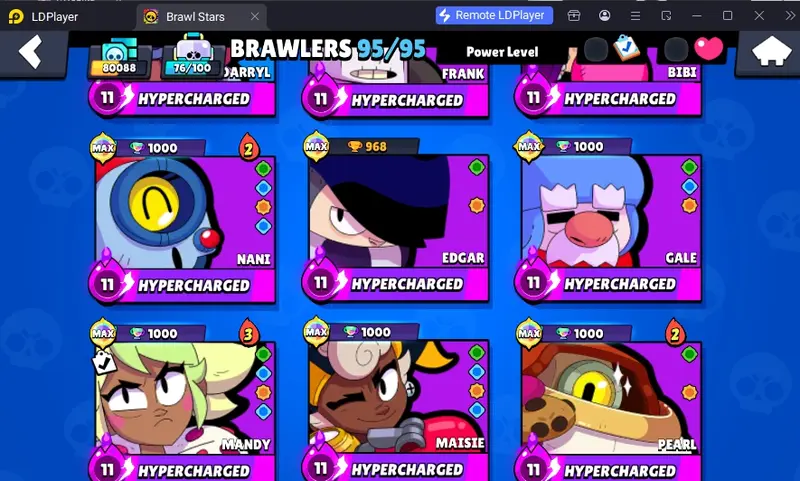This screenshot has width=800, height=481.
Task: Expand the LDPlayer side toolbar chevron
Action: tap(790, 16)
